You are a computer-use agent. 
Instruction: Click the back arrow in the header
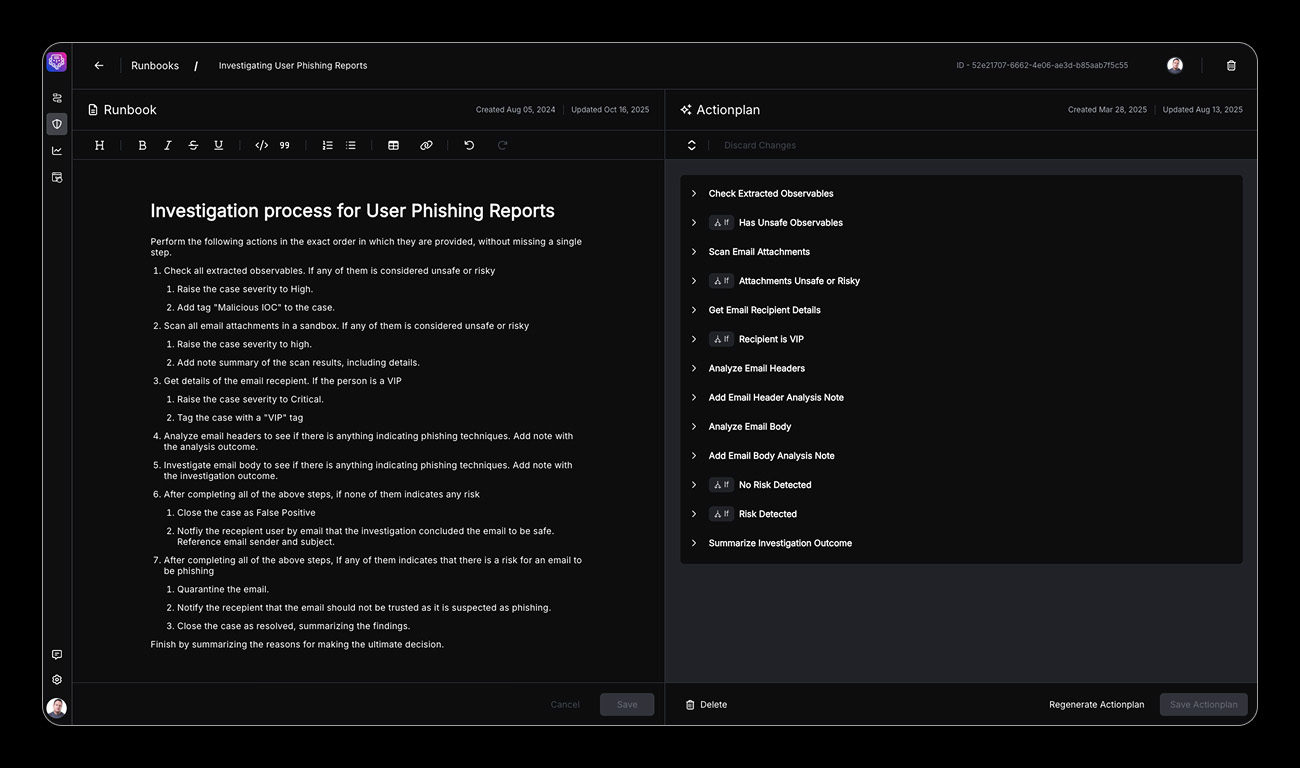pyautogui.click(x=99, y=66)
